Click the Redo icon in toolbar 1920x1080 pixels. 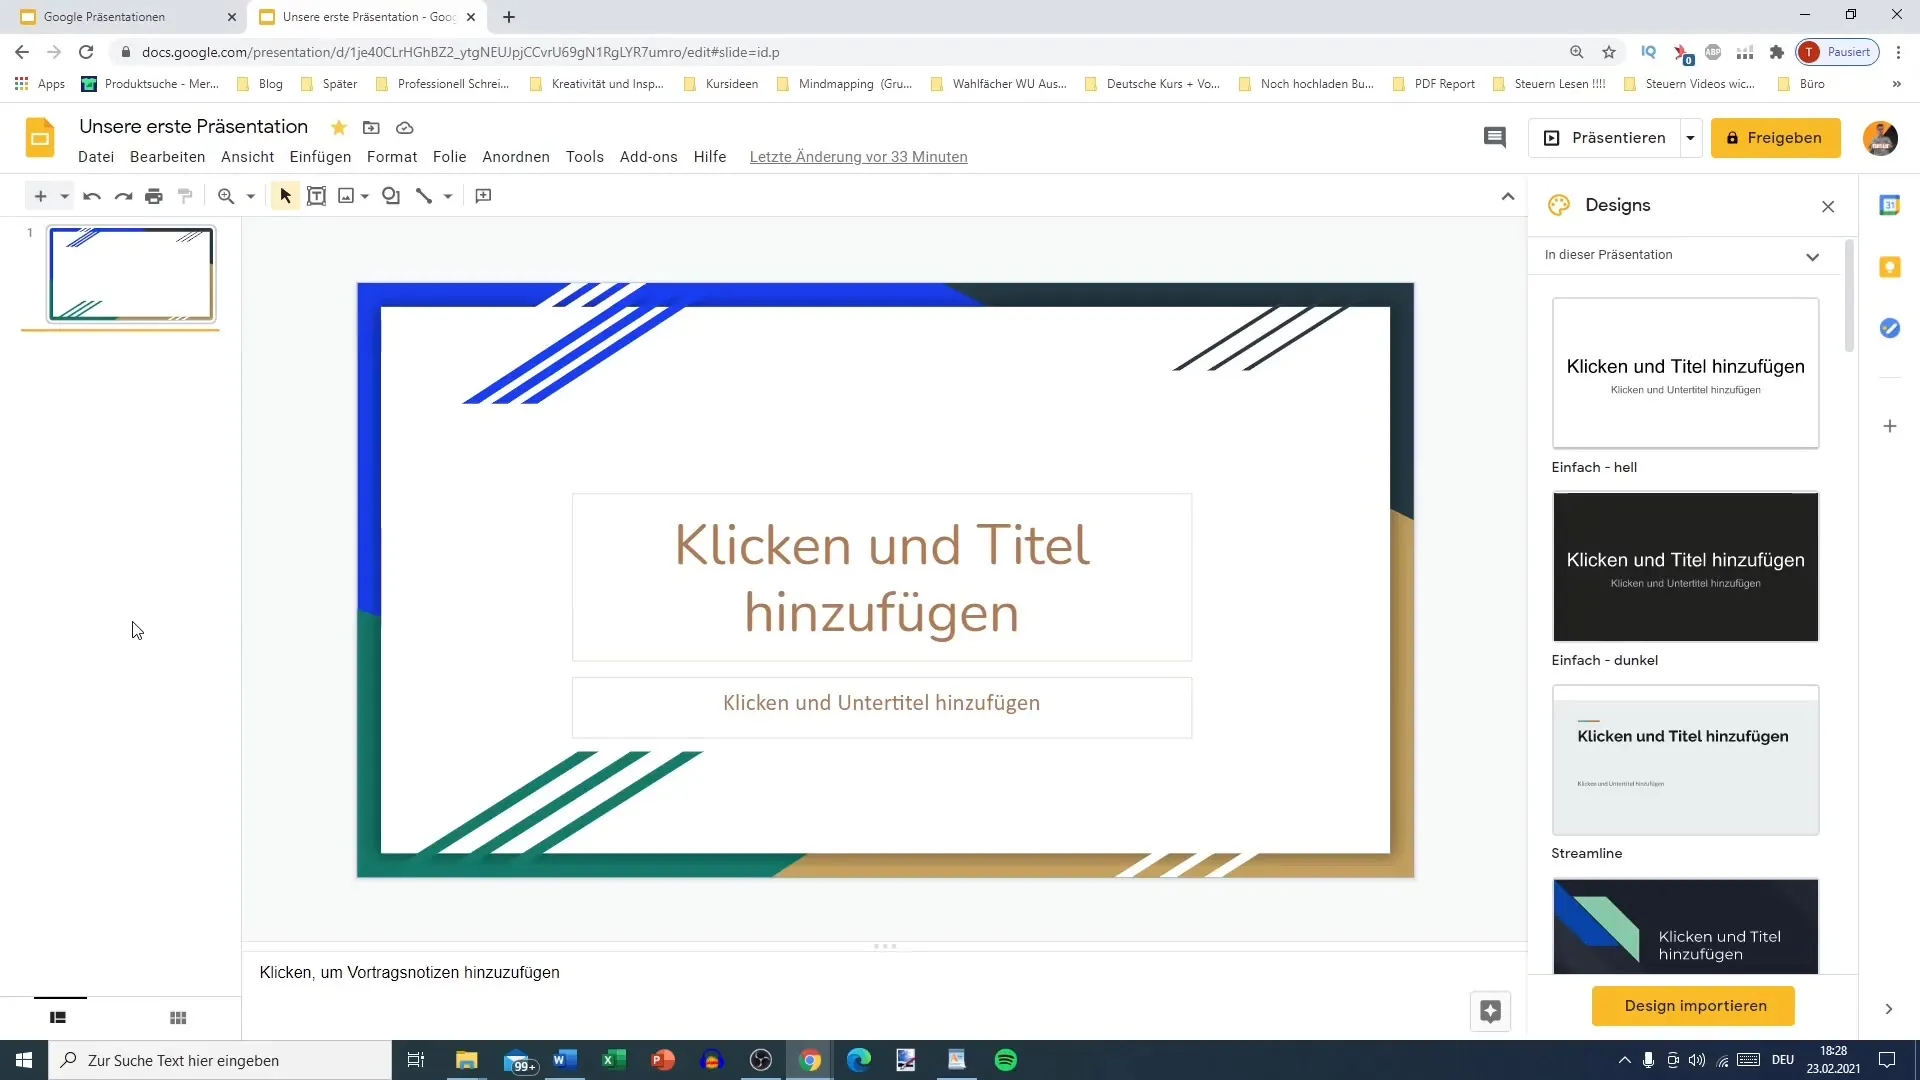point(123,195)
